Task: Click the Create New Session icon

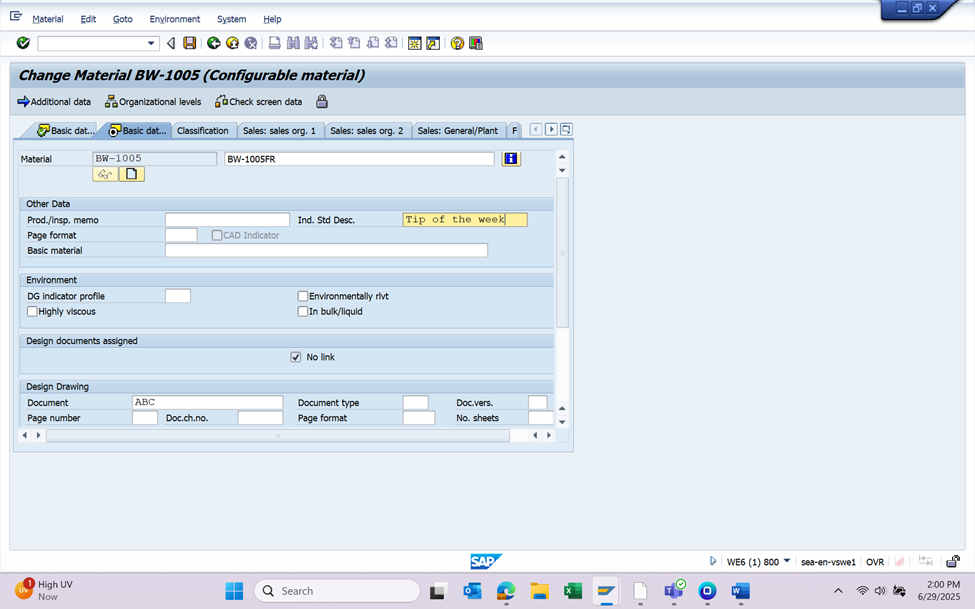Action: 414,43
